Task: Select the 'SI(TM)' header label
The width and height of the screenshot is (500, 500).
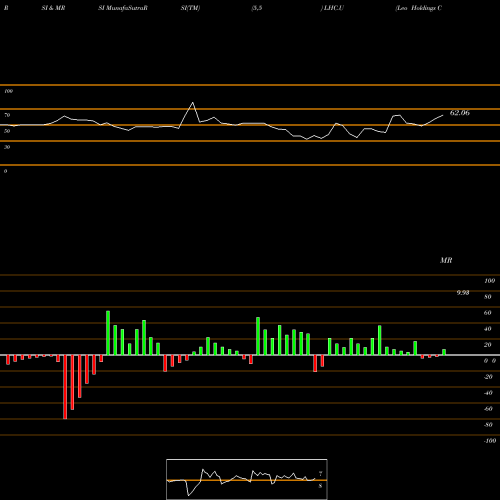Action: tap(190, 8)
